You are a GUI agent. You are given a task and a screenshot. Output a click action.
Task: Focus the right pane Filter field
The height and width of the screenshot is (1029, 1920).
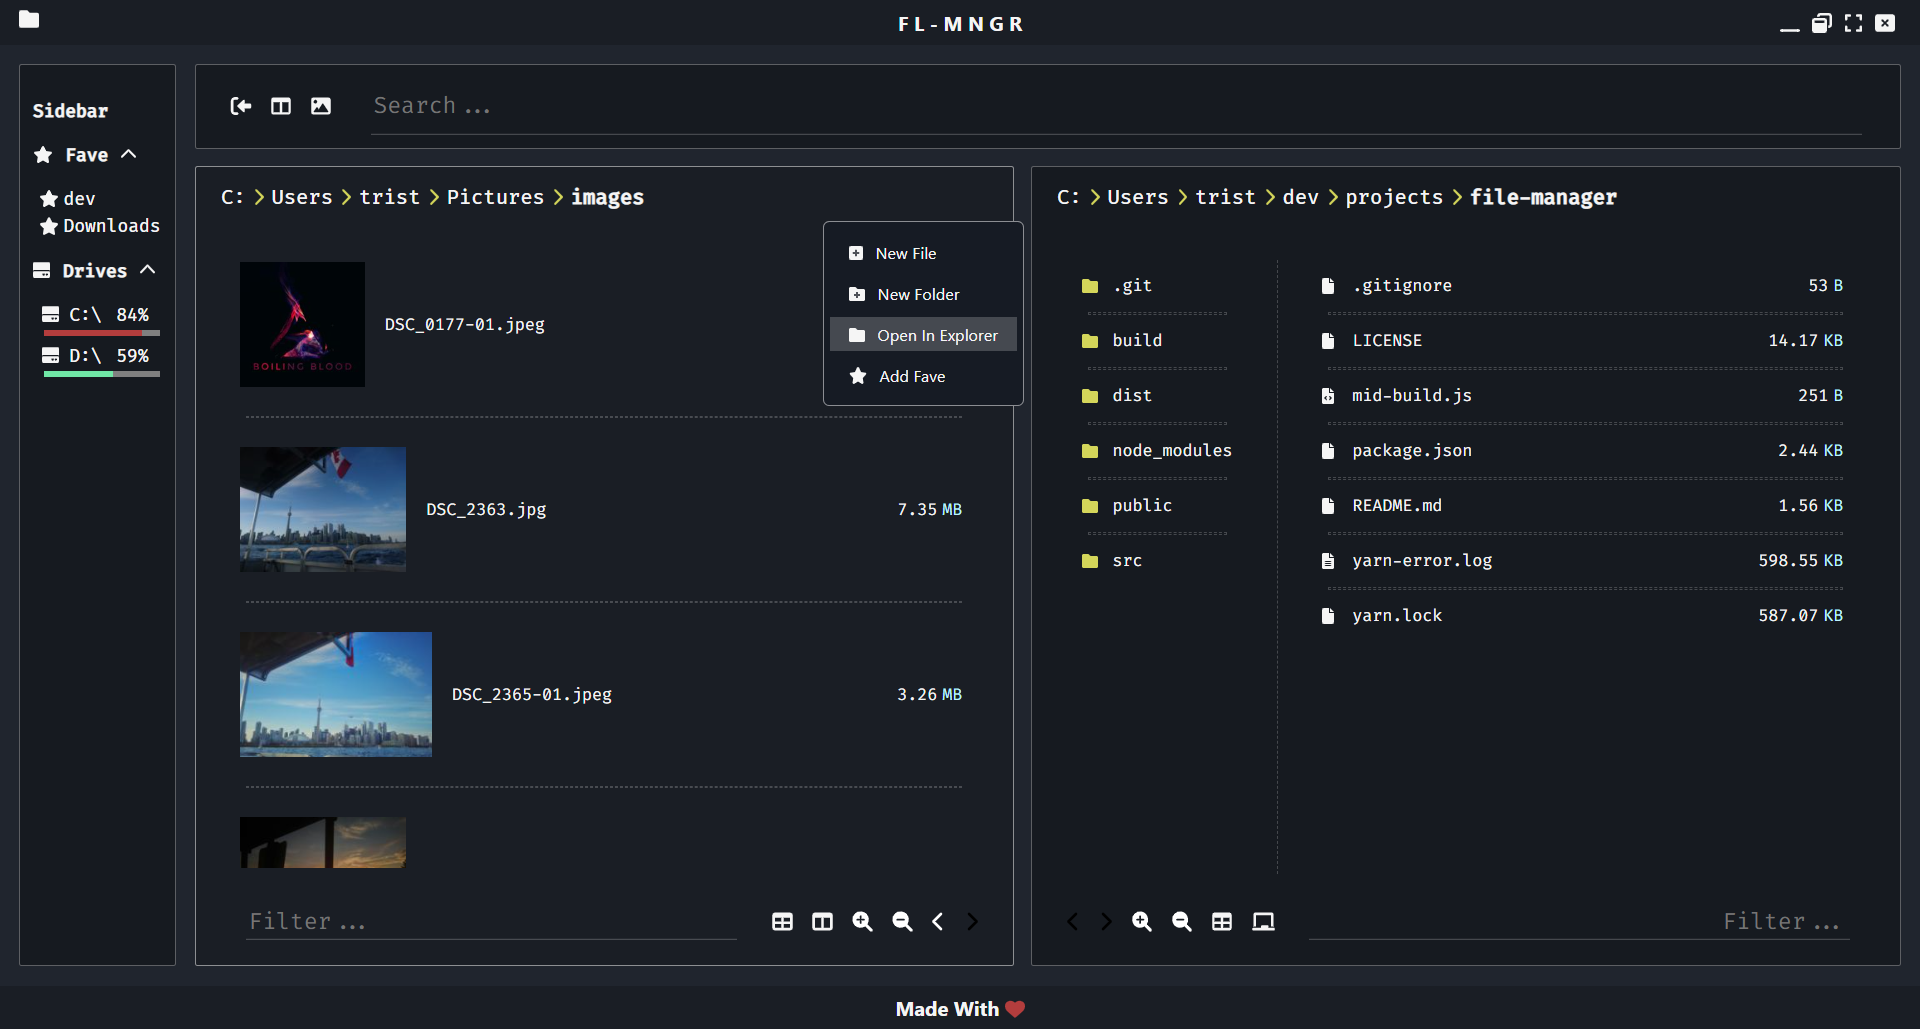(1579, 921)
